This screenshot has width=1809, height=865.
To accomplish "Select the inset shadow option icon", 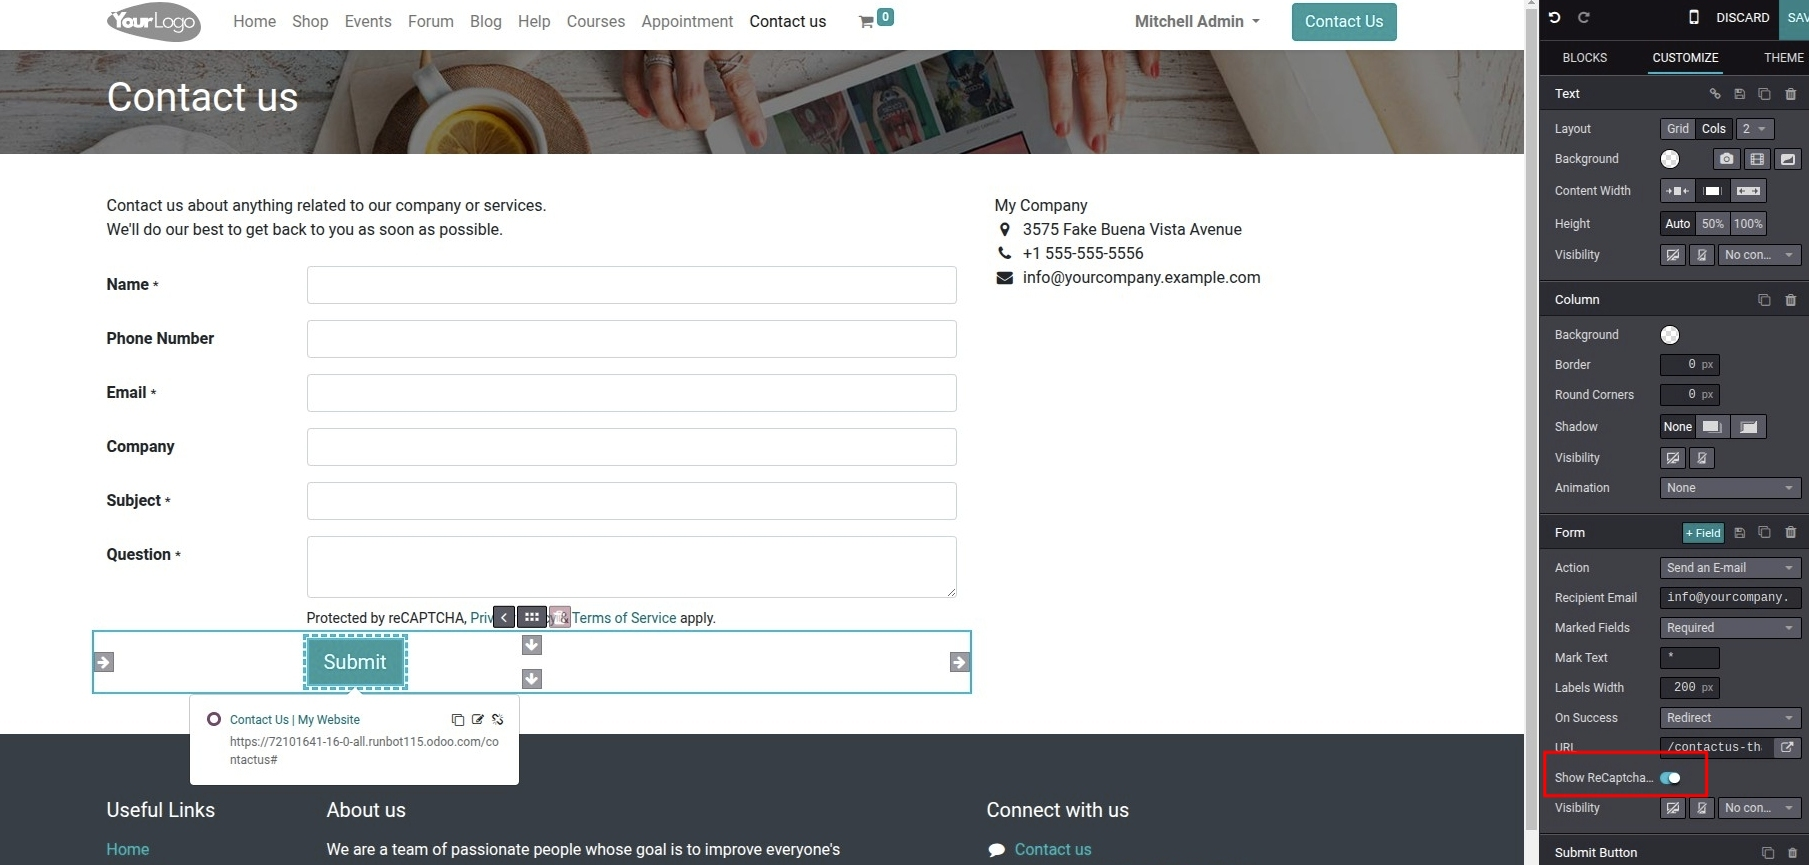I will tap(1748, 427).
